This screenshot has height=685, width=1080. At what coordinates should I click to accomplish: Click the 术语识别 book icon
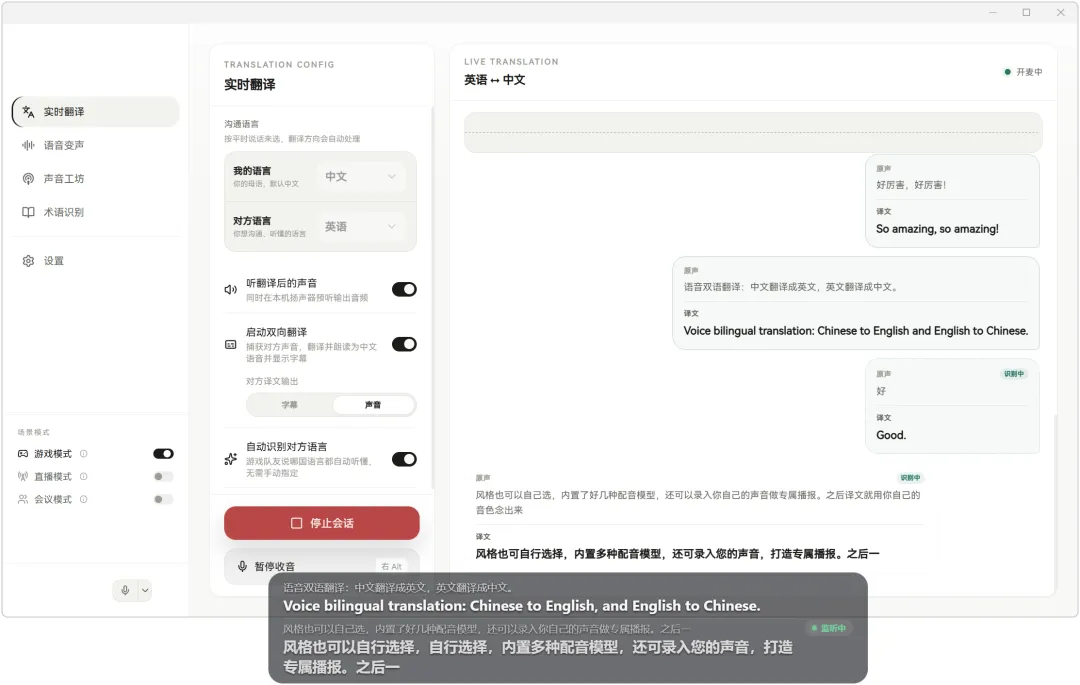[28, 212]
